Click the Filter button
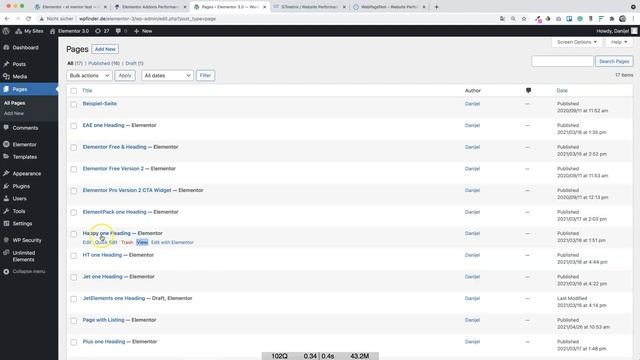The height and width of the screenshot is (360, 640). click(205, 76)
